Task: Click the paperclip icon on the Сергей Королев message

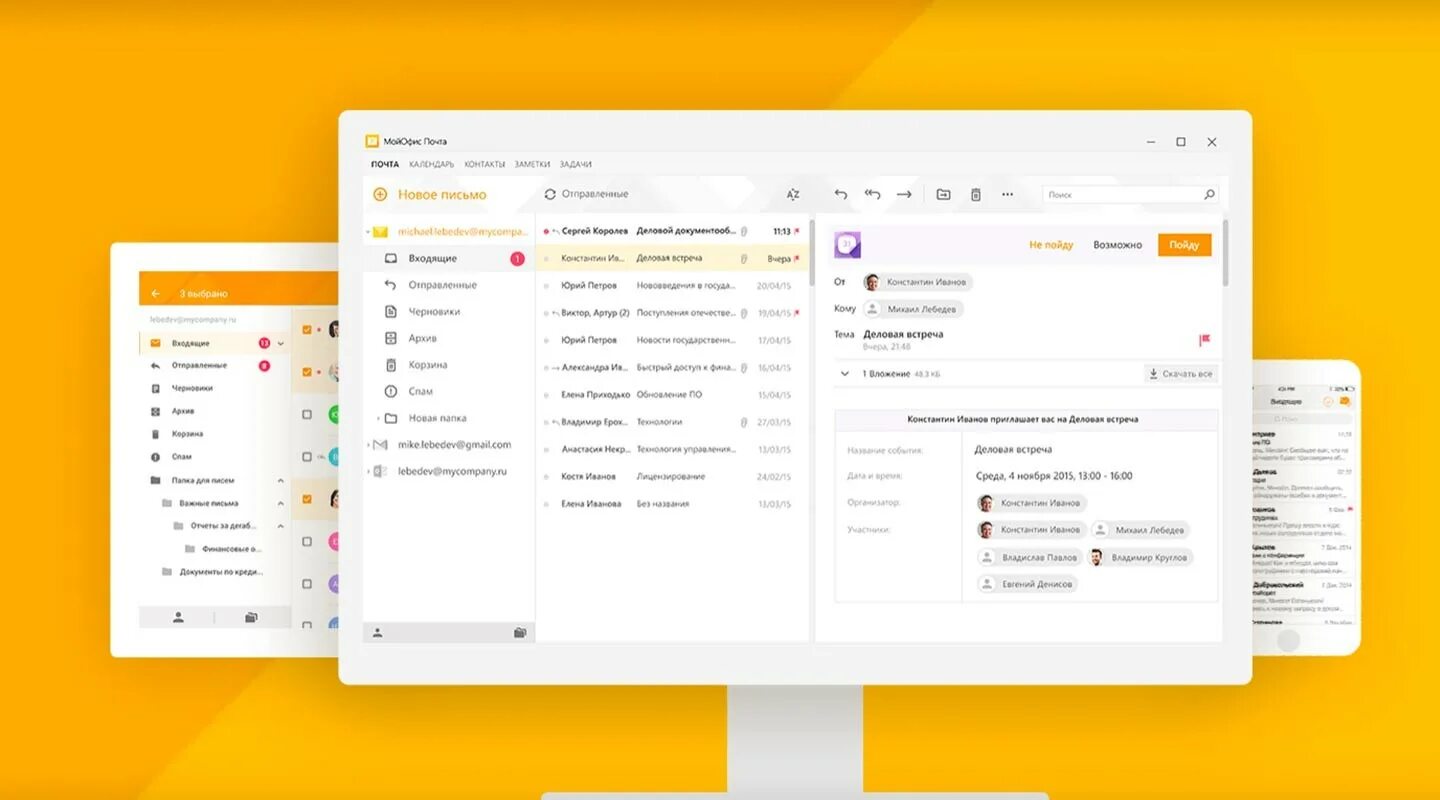Action: click(743, 231)
